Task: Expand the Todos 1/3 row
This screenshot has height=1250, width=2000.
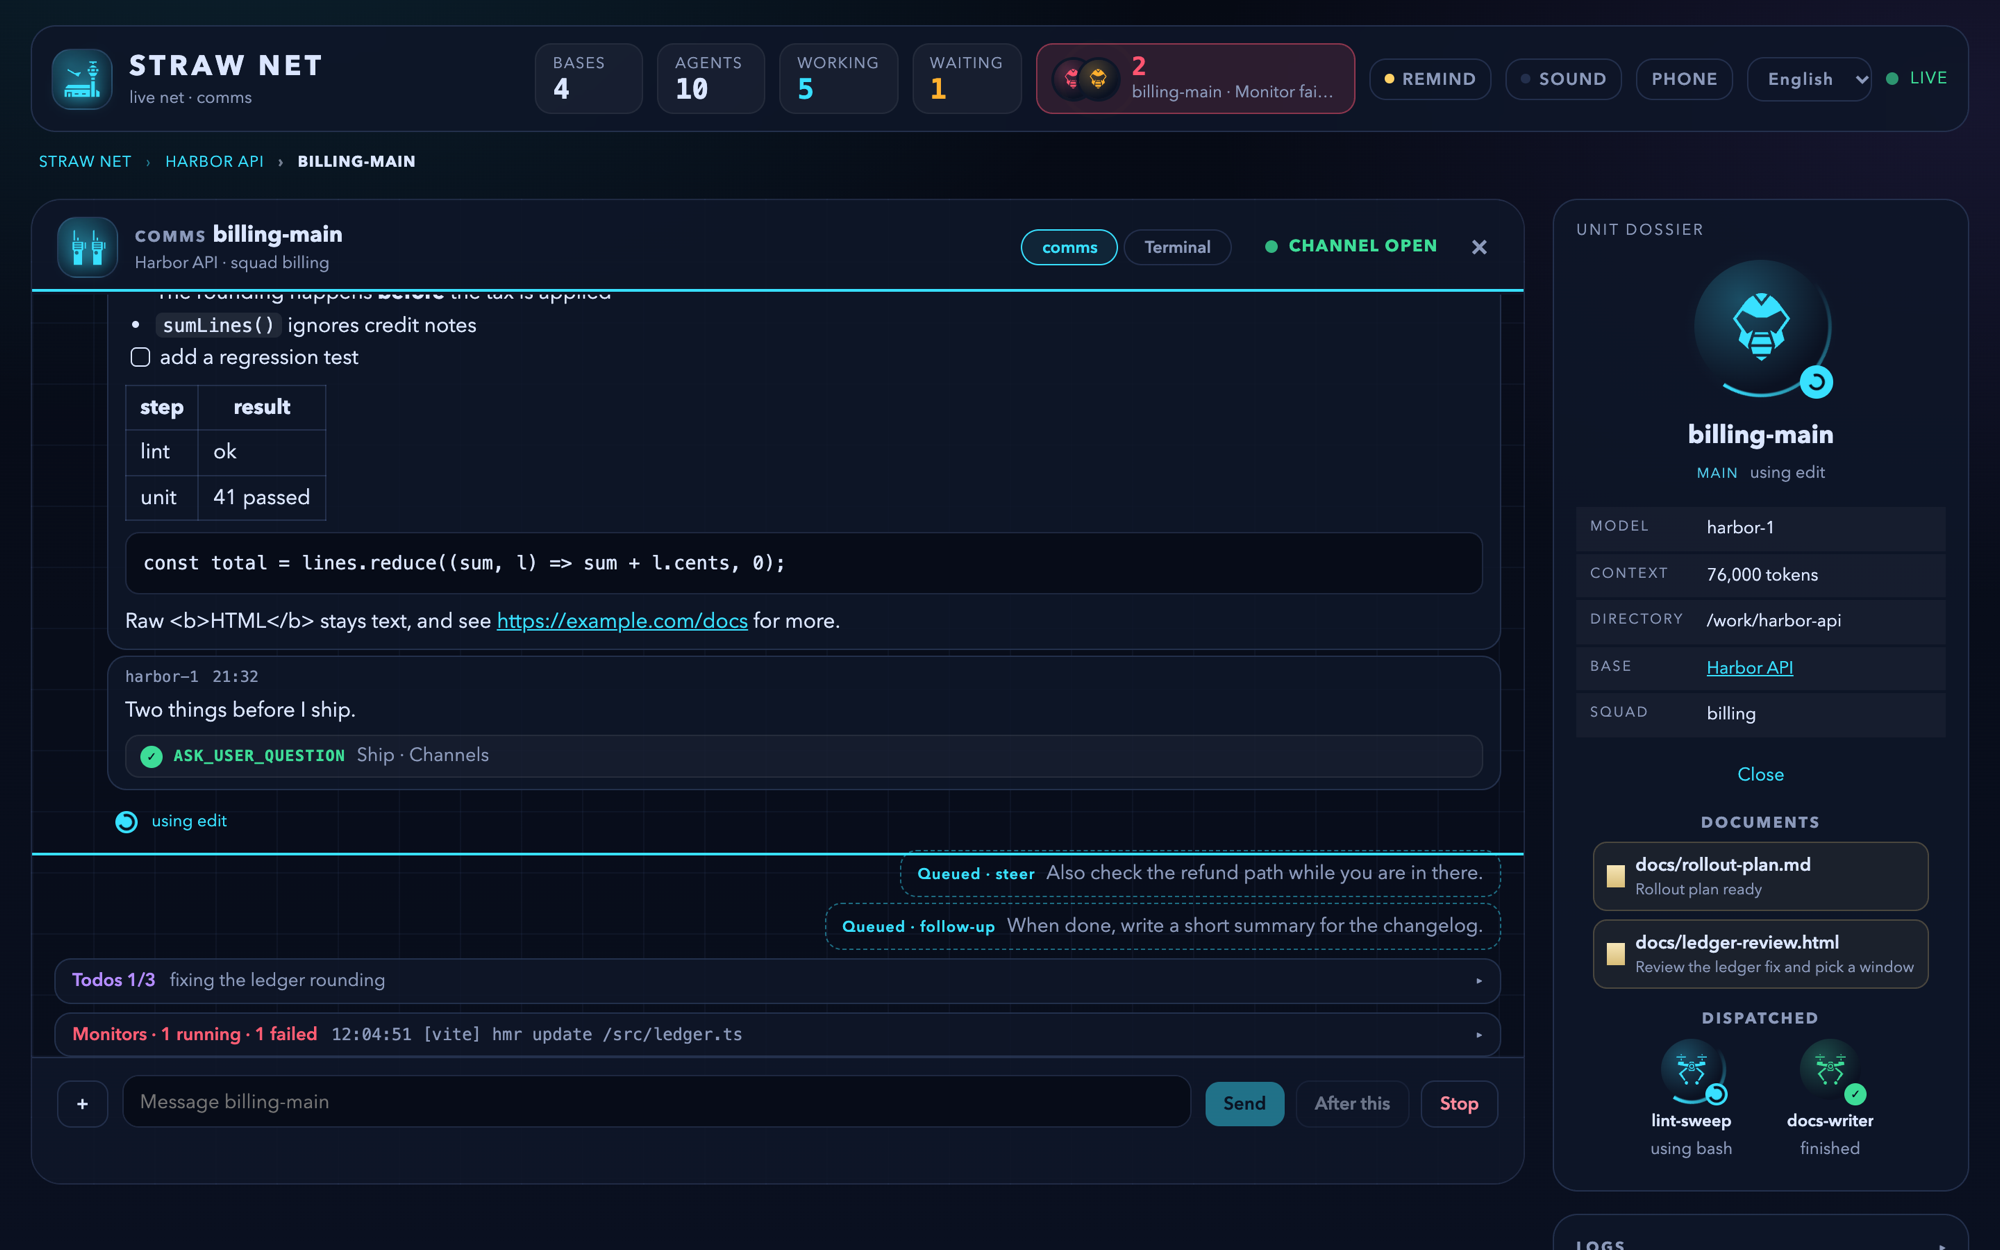Action: click(x=777, y=981)
